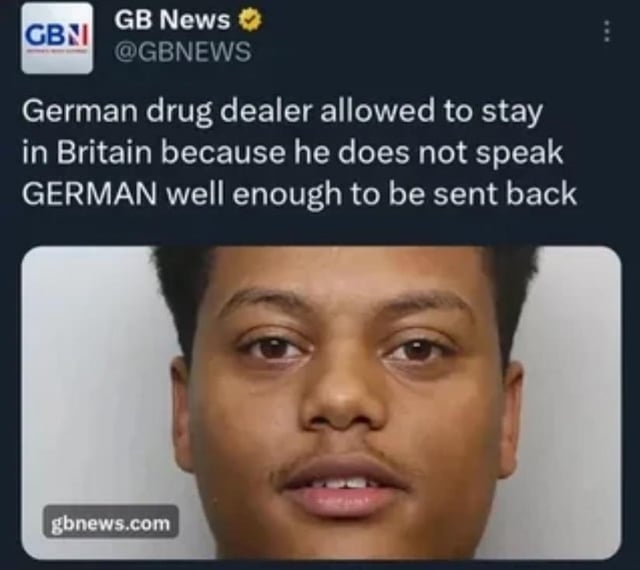Image resolution: width=640 pixels, height=570 pixels.
Task: Open the @GBNEWS handle link
Action: [x=183, y=52]
